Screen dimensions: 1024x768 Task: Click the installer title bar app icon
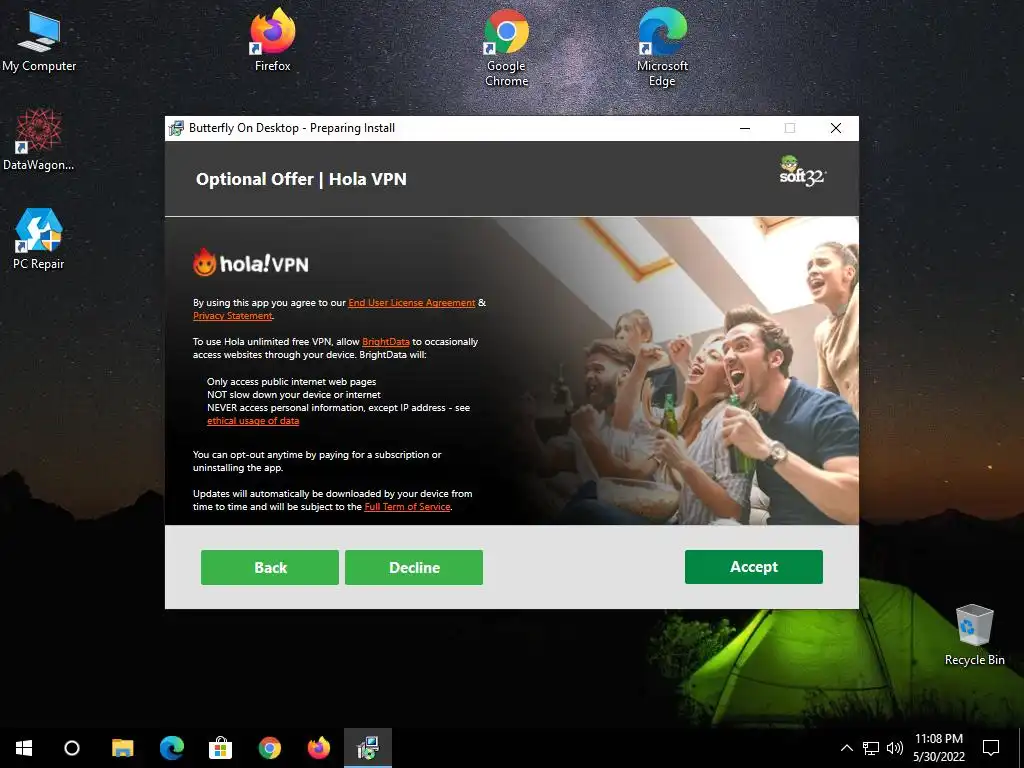tap(176, 128)
